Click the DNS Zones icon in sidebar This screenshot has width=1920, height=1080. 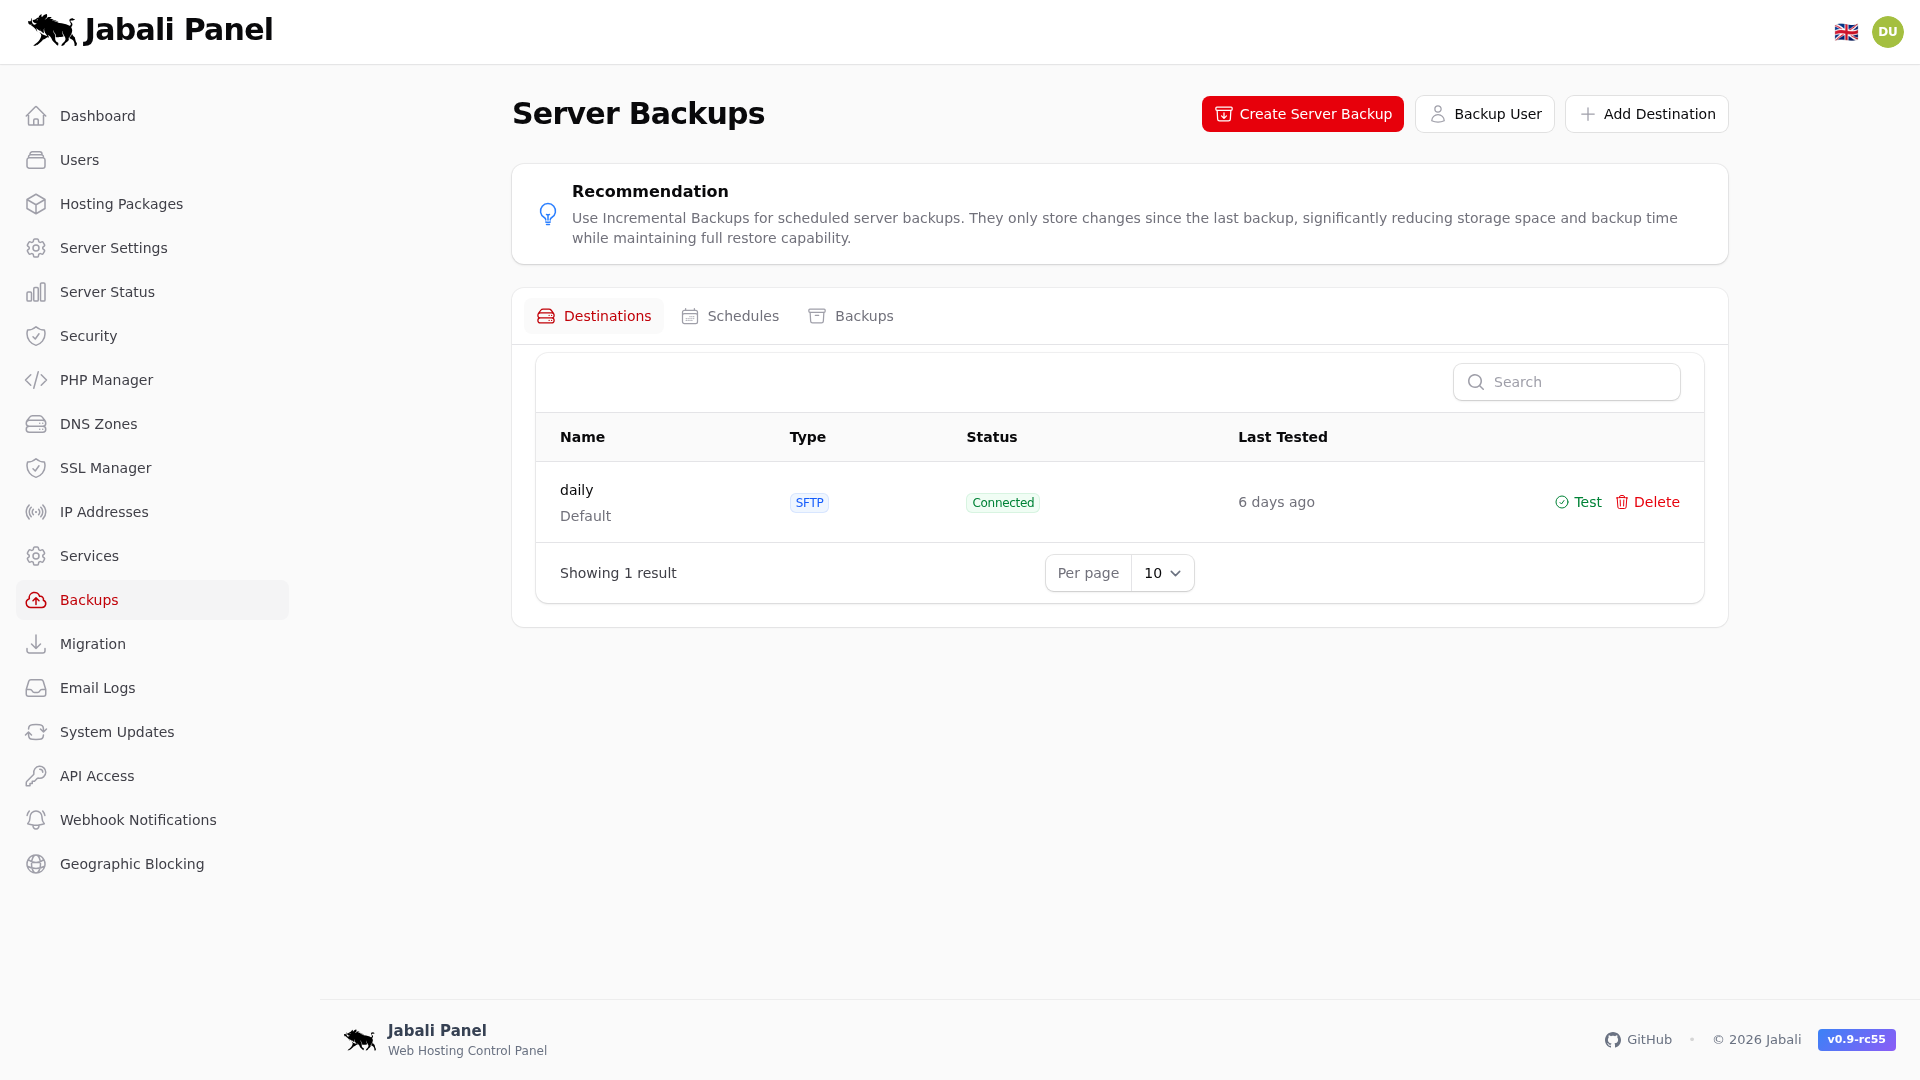coord(36,424)
